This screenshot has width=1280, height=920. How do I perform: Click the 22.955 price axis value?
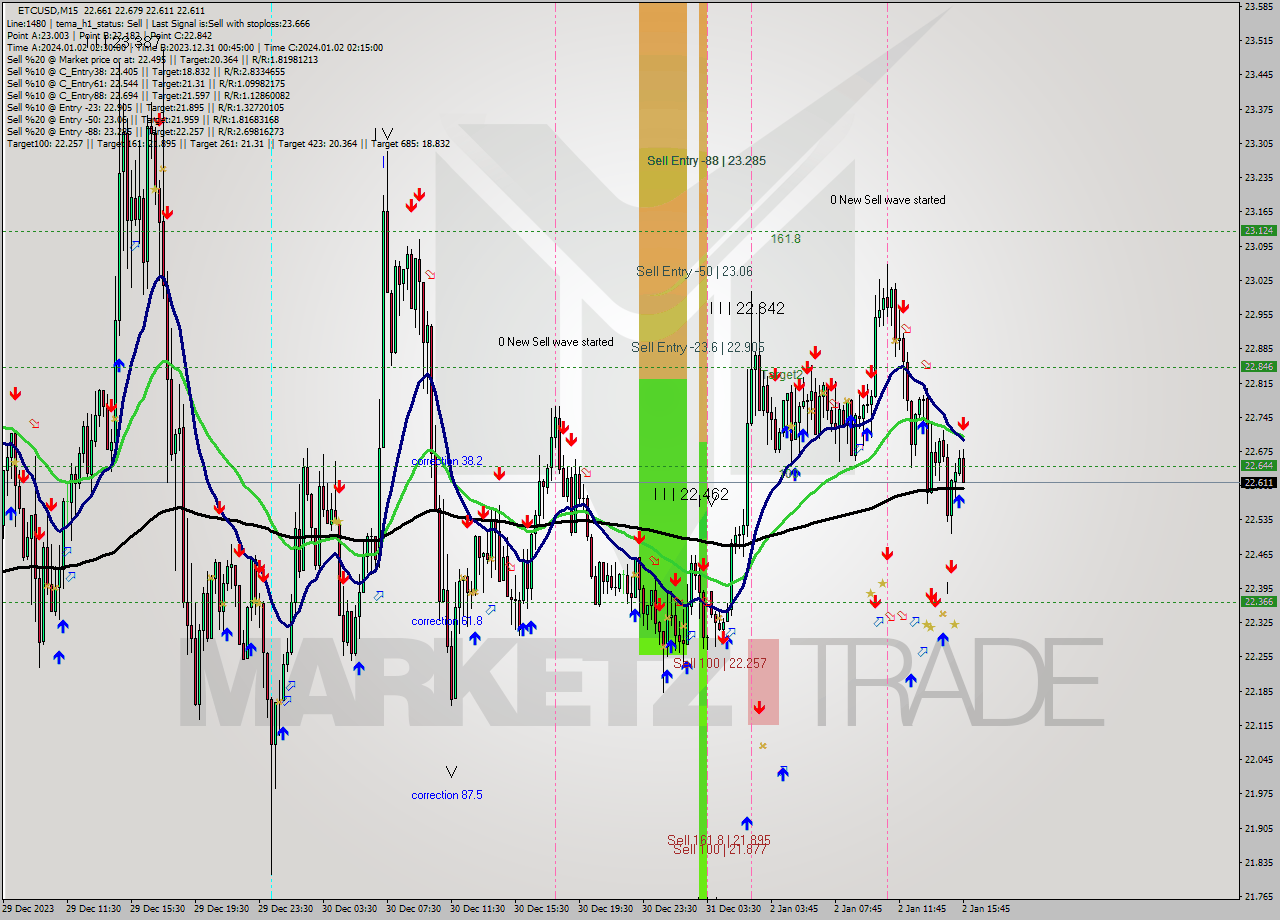click(1258, 314)
